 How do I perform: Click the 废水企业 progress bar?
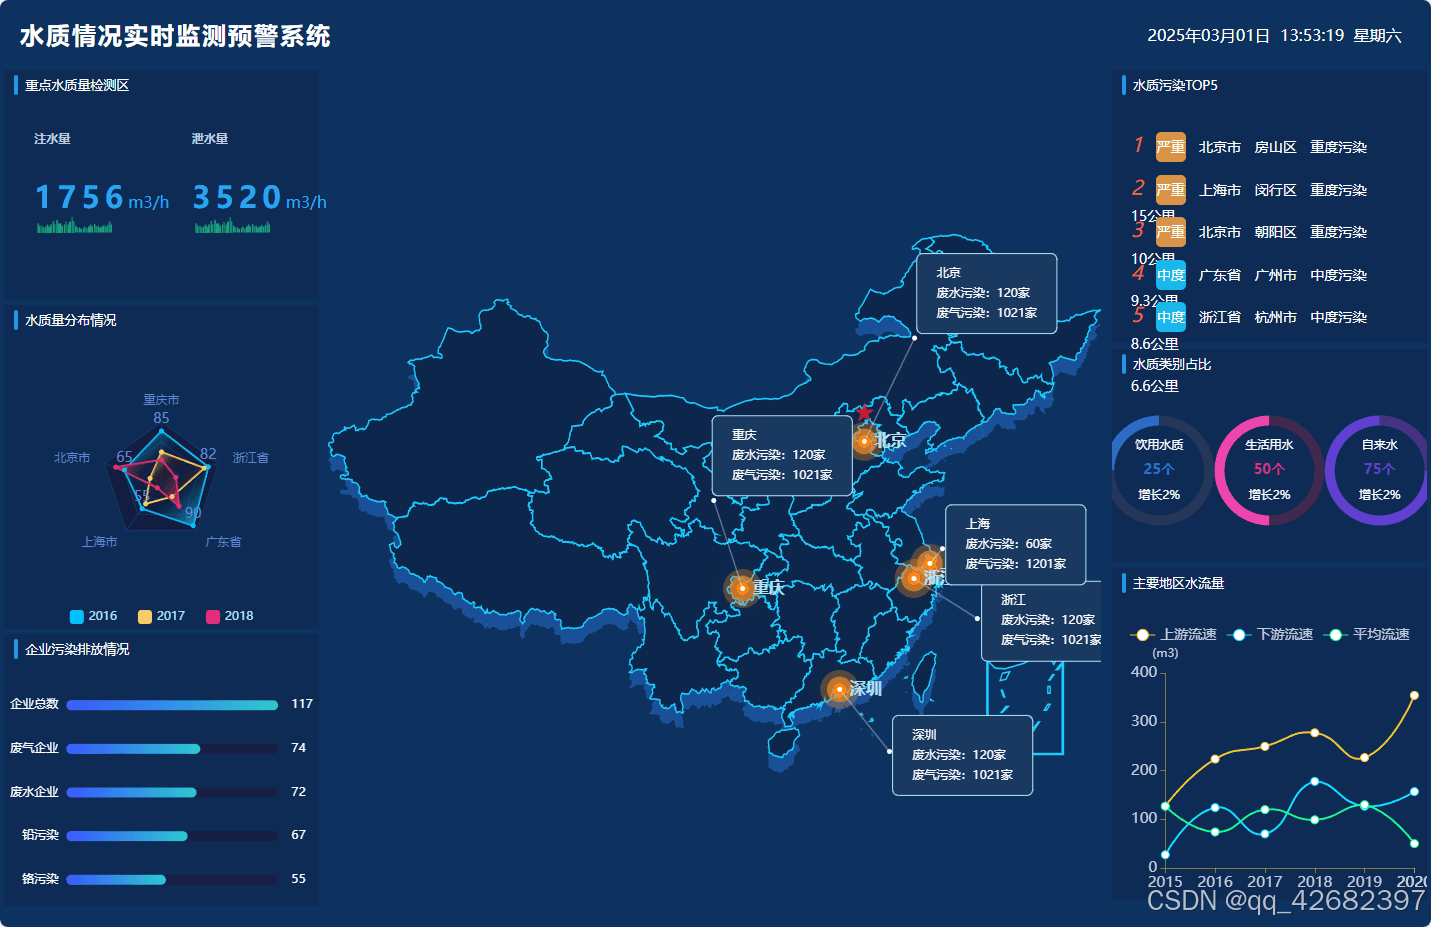pyautogui.click(x=172, y=792)
